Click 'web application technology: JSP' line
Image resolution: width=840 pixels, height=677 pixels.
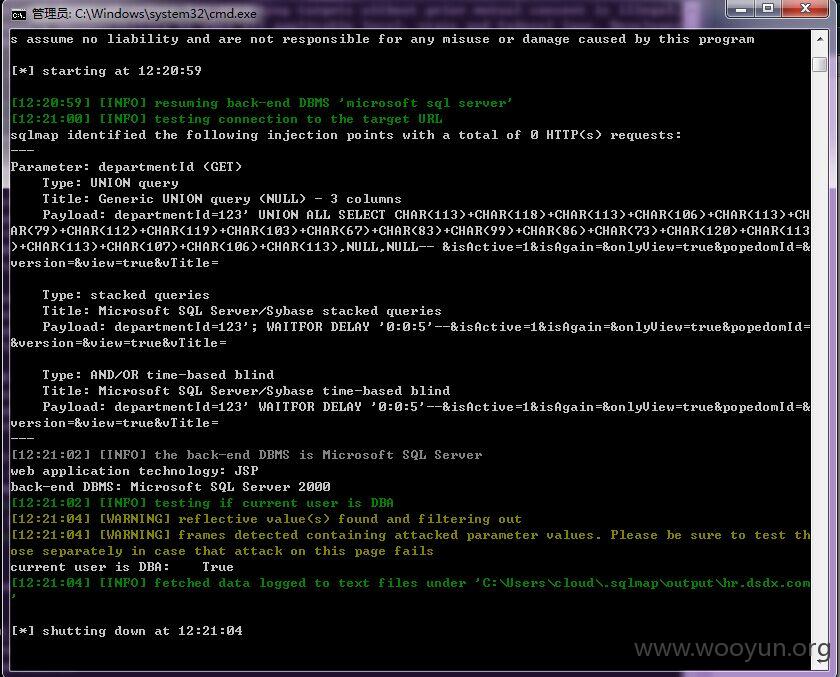click(134, 471)
